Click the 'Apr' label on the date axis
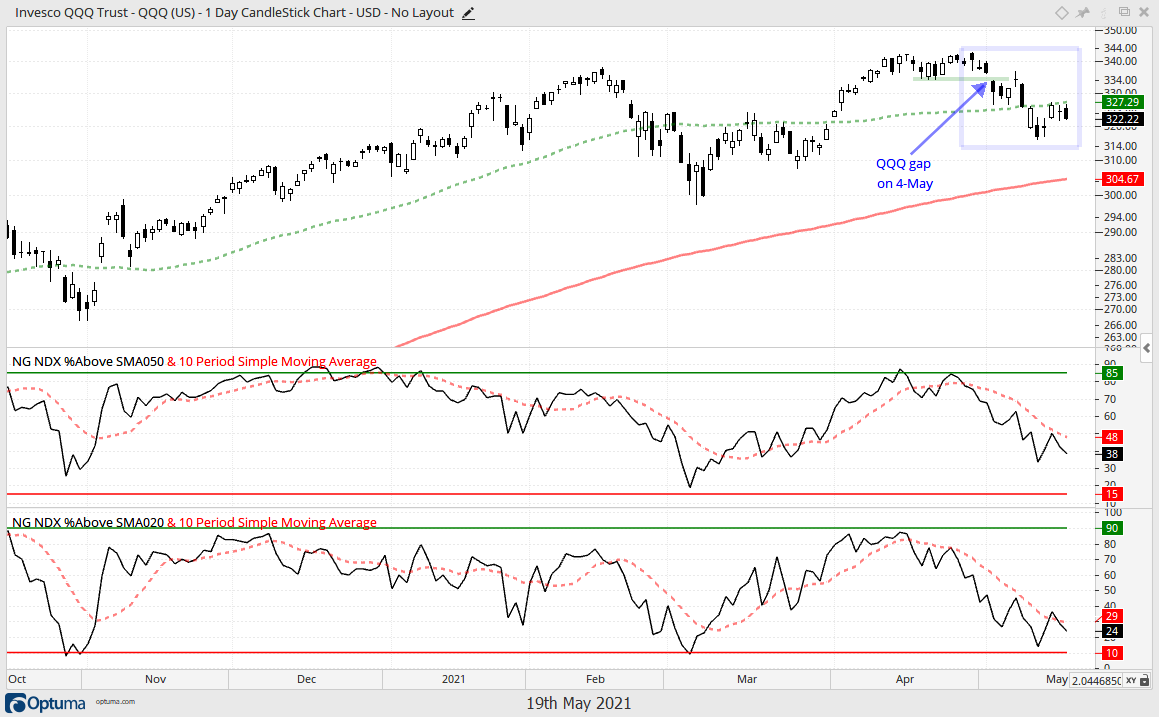 905,679
